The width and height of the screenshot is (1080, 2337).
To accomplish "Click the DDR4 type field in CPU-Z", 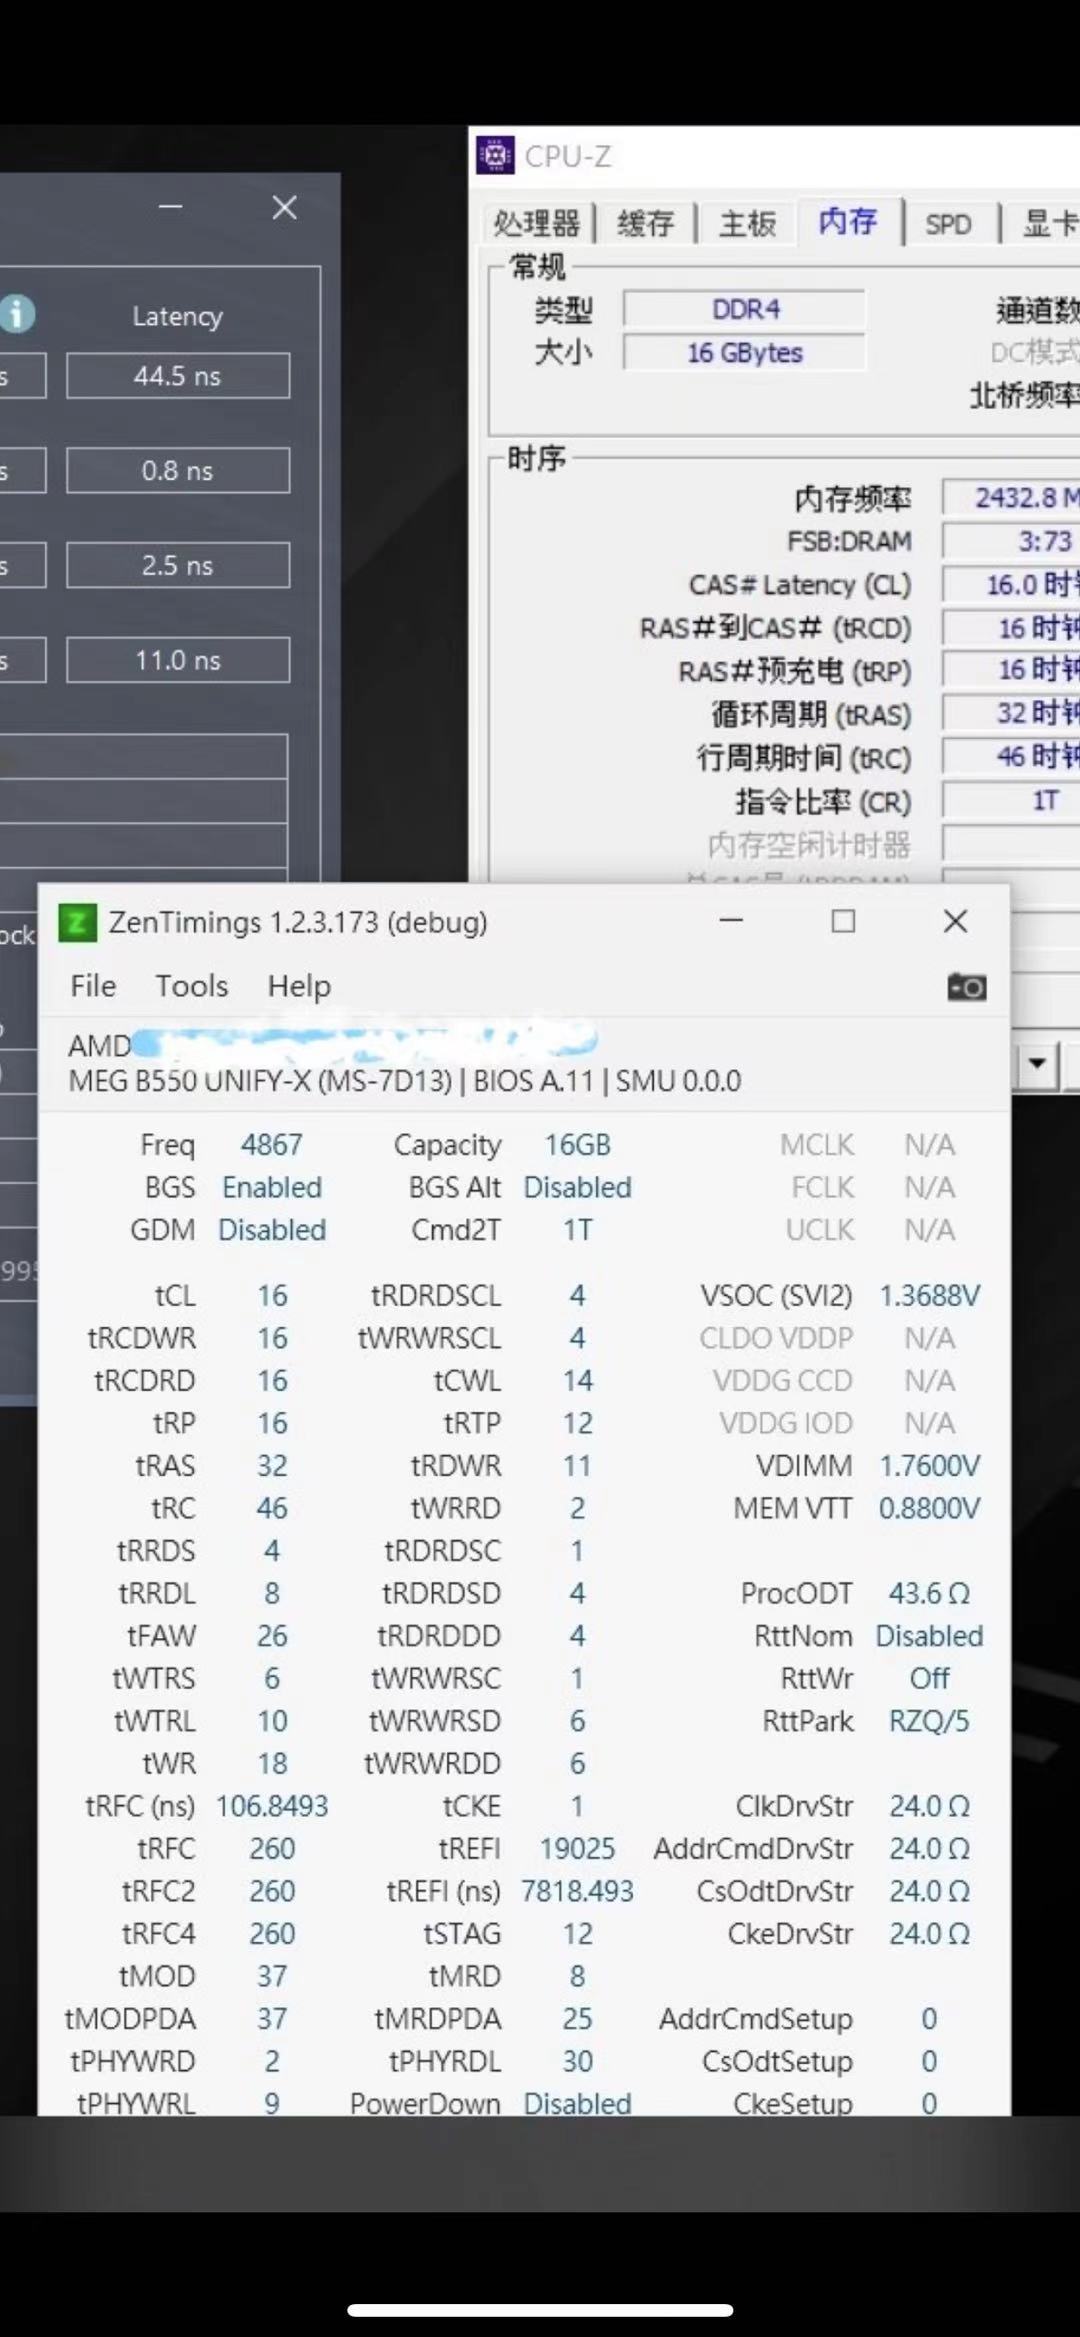I will click(x=745, y=309).
